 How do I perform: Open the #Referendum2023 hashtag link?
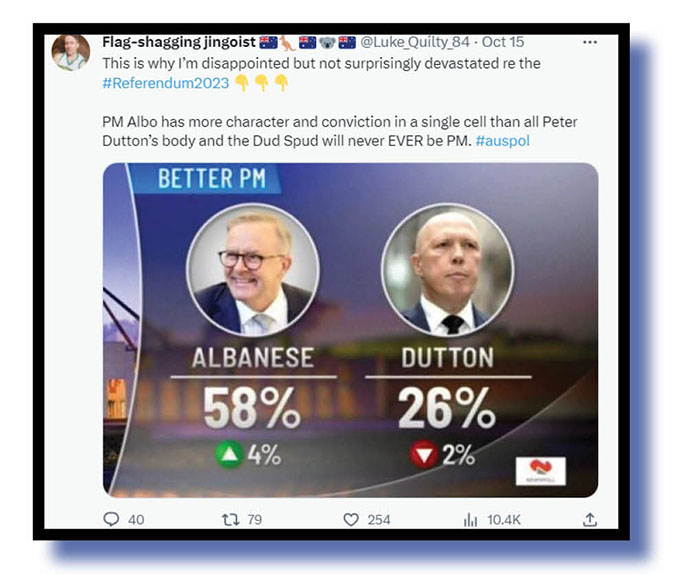[x=166, y=83]
